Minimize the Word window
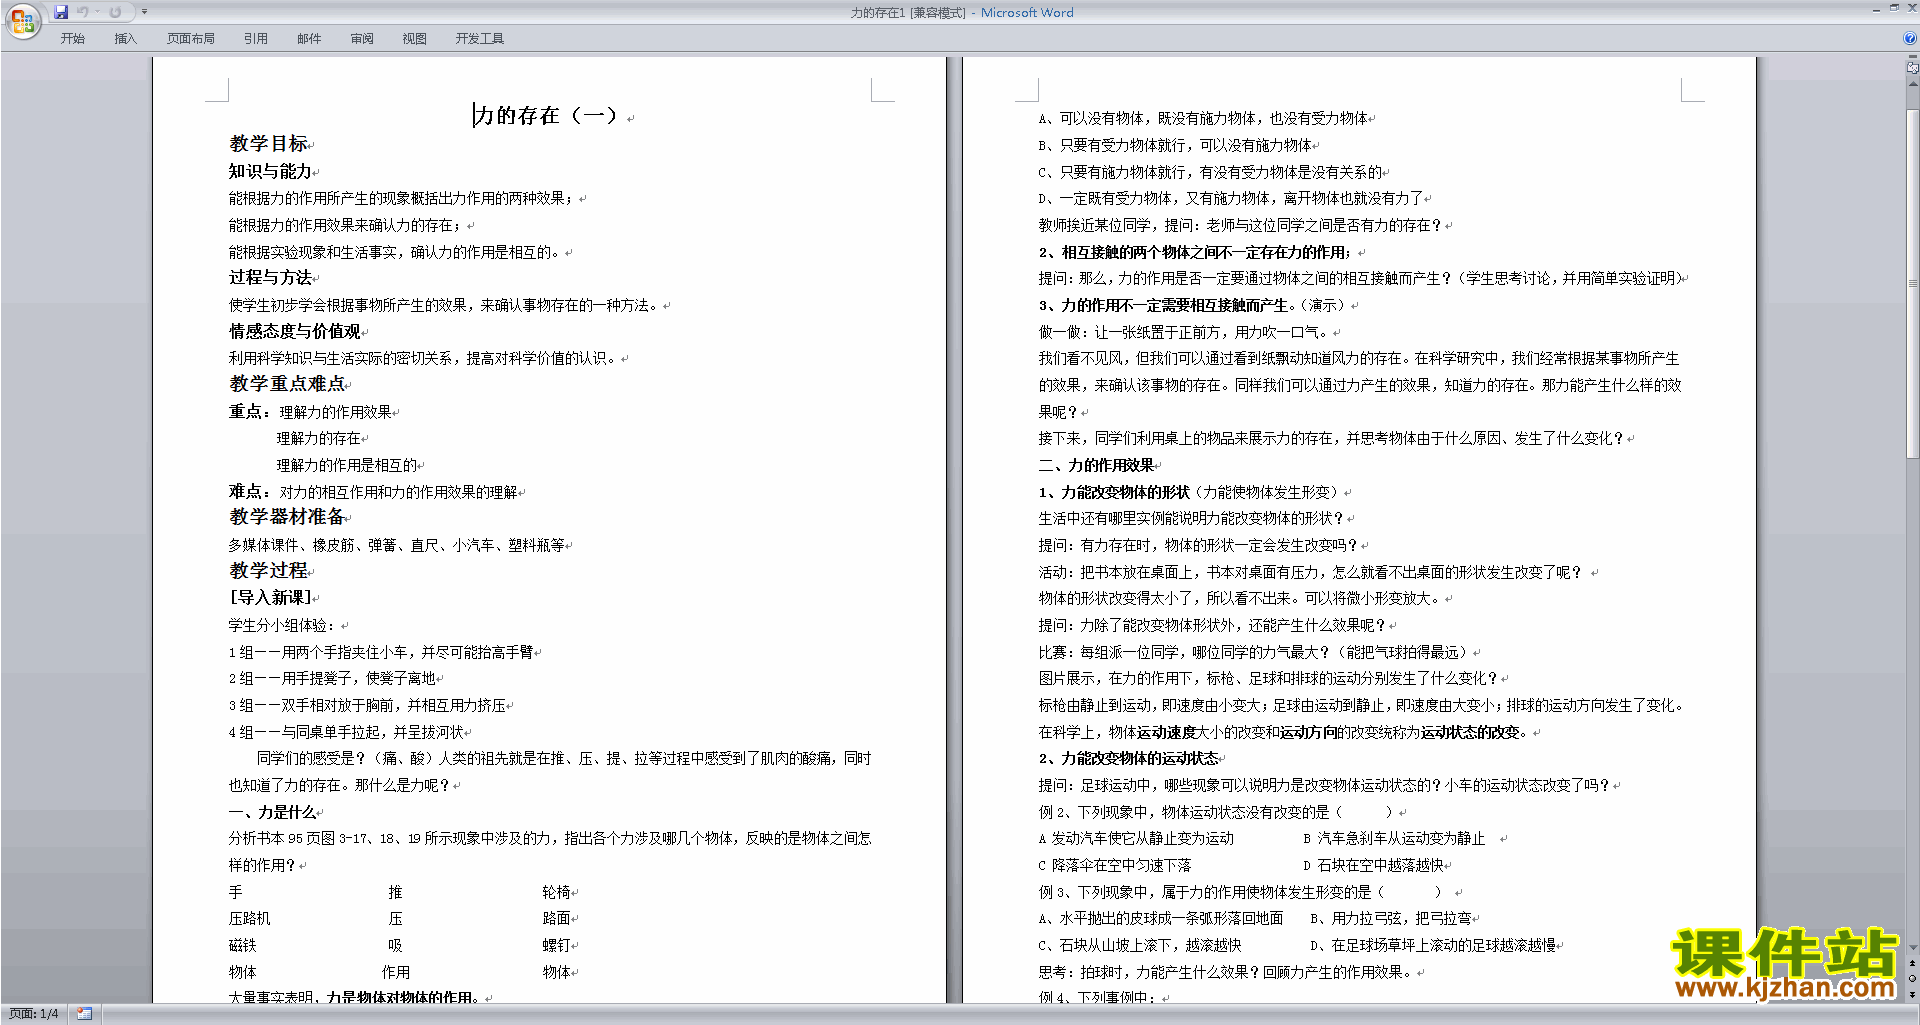1920x1025 pixels. pyautogui.click(x=1876, y=9)
